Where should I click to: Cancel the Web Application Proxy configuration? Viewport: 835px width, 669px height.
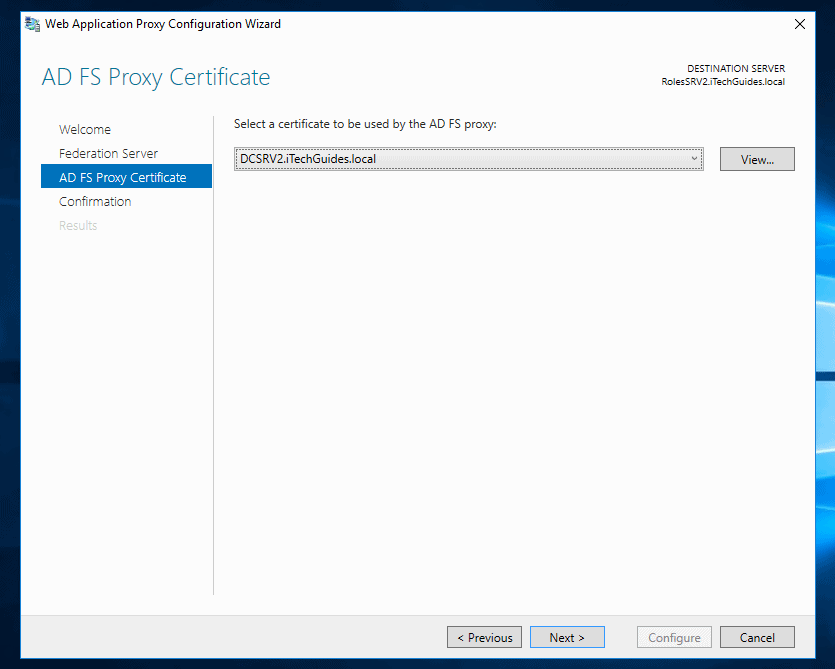[757, 637]
